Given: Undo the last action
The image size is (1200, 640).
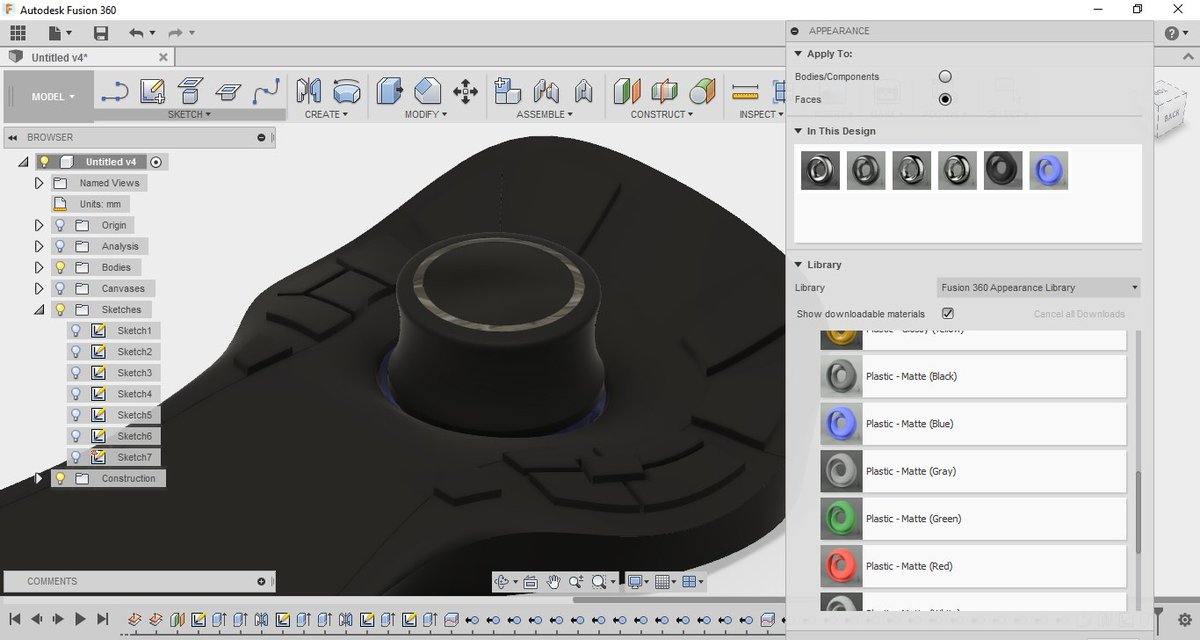Looking at the screenshot, I should (x=137, y=33).
